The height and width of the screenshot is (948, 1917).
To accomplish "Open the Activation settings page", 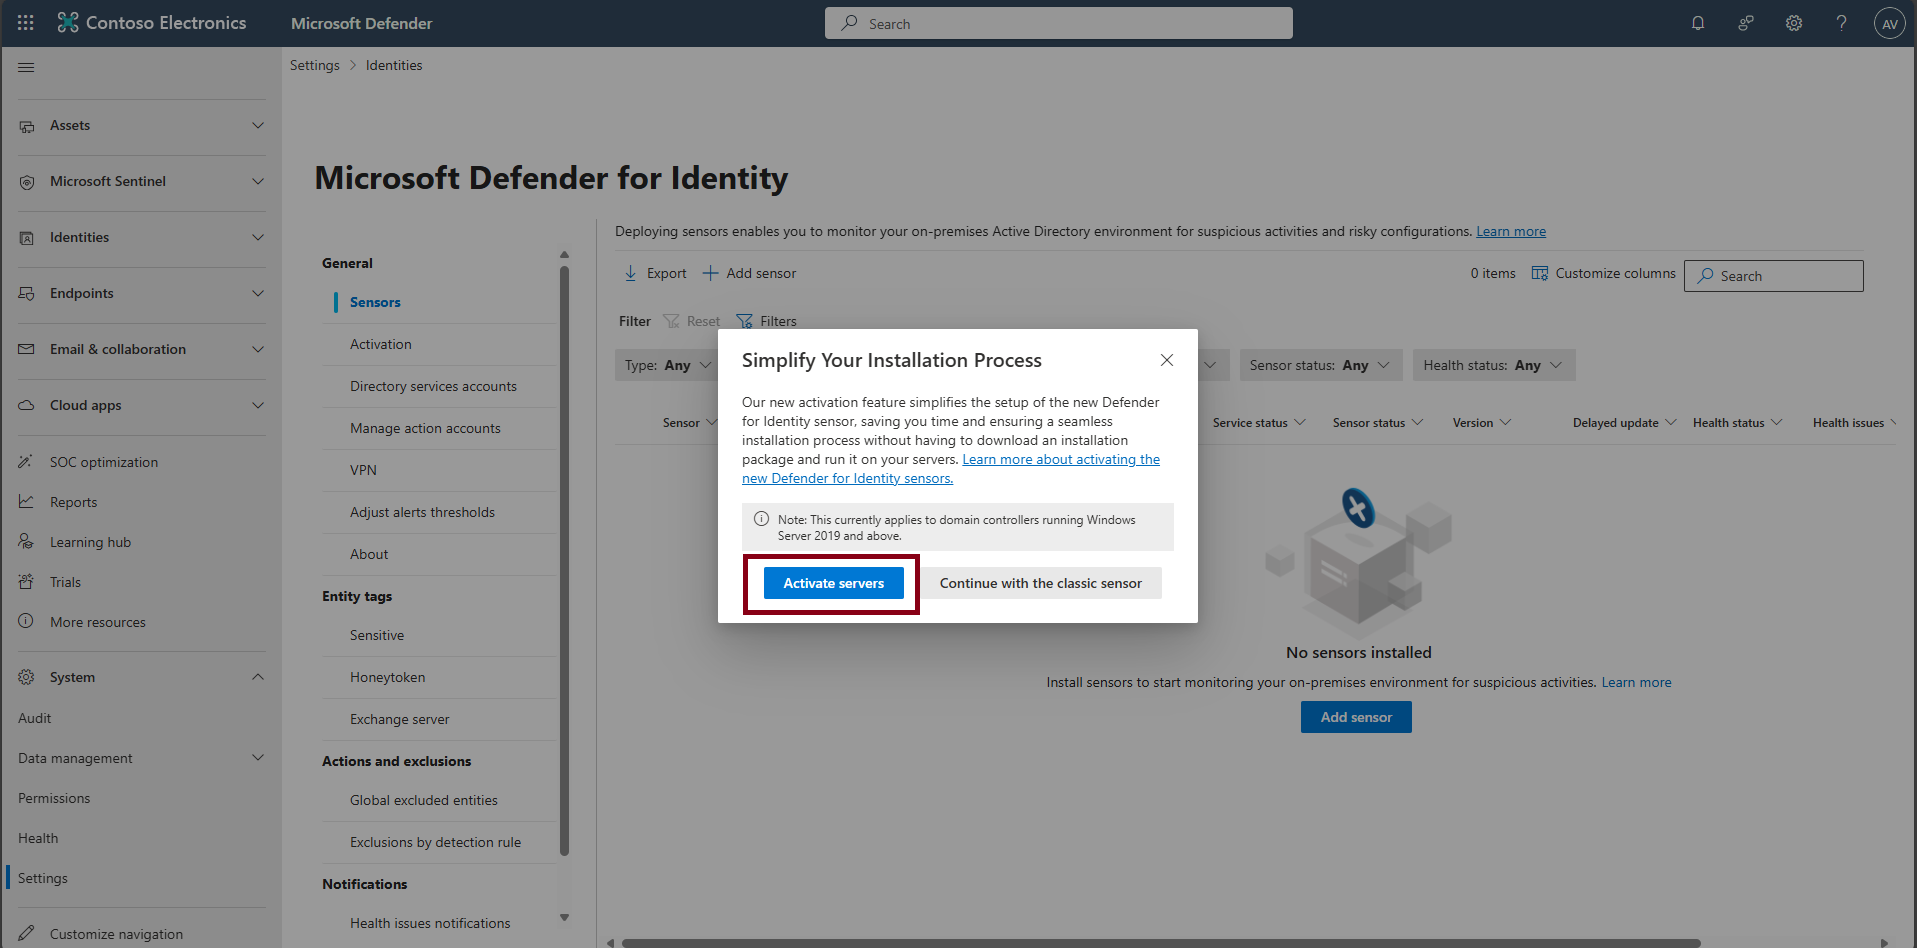I will coord(381,344).
